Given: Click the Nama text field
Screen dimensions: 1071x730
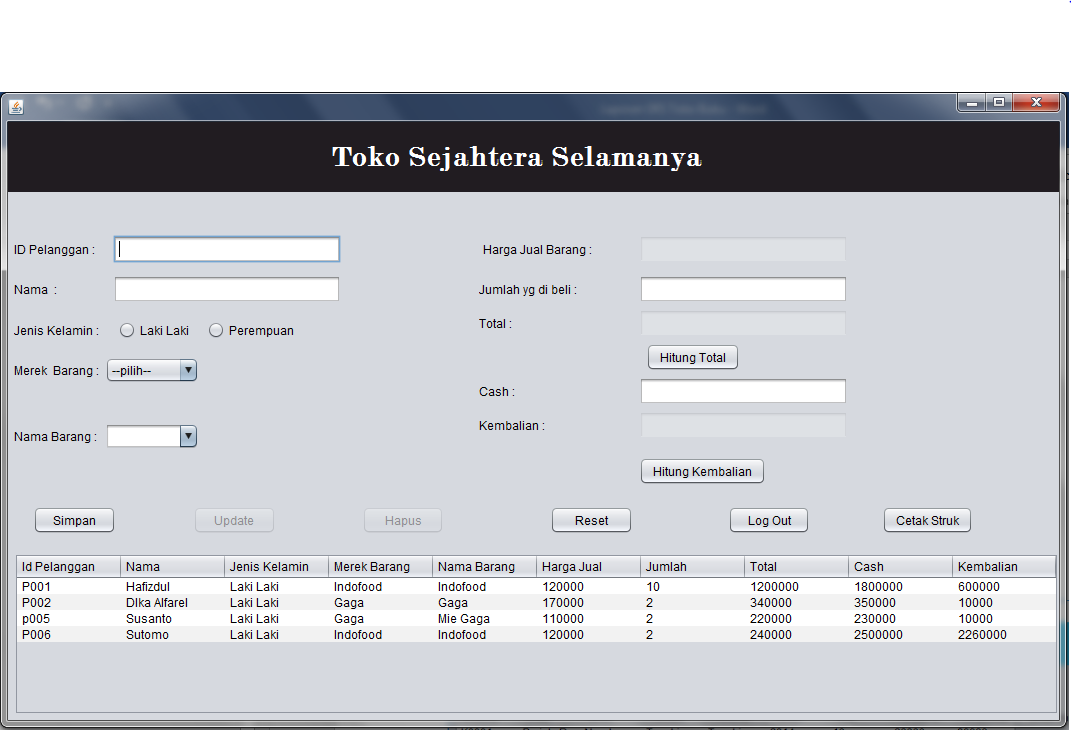Looking at the screenshot, I should pyautogui.click(x=226, y=288).
